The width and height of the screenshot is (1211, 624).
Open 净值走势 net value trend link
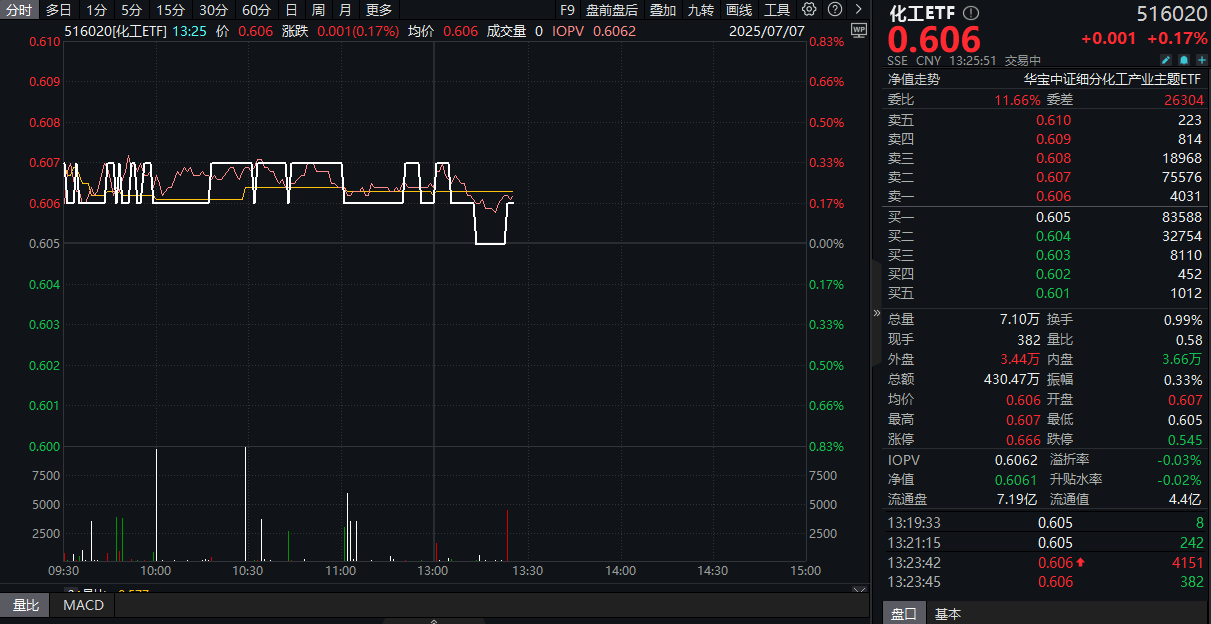click(913, 78)
